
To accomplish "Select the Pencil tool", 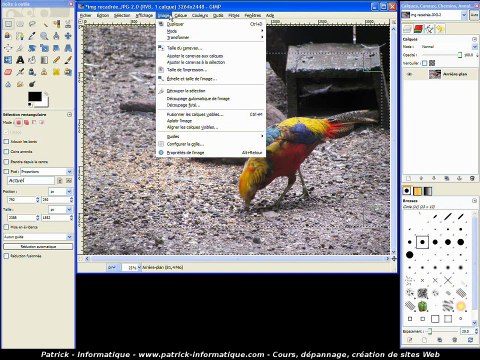I will pos(56,60).
